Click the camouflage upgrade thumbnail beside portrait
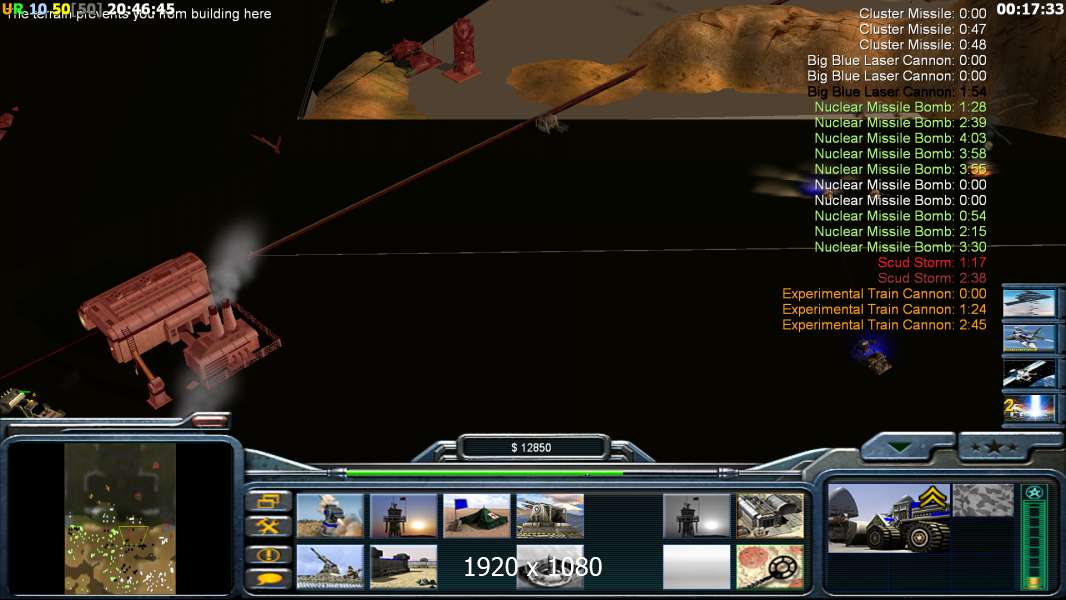 coord(983,500)
